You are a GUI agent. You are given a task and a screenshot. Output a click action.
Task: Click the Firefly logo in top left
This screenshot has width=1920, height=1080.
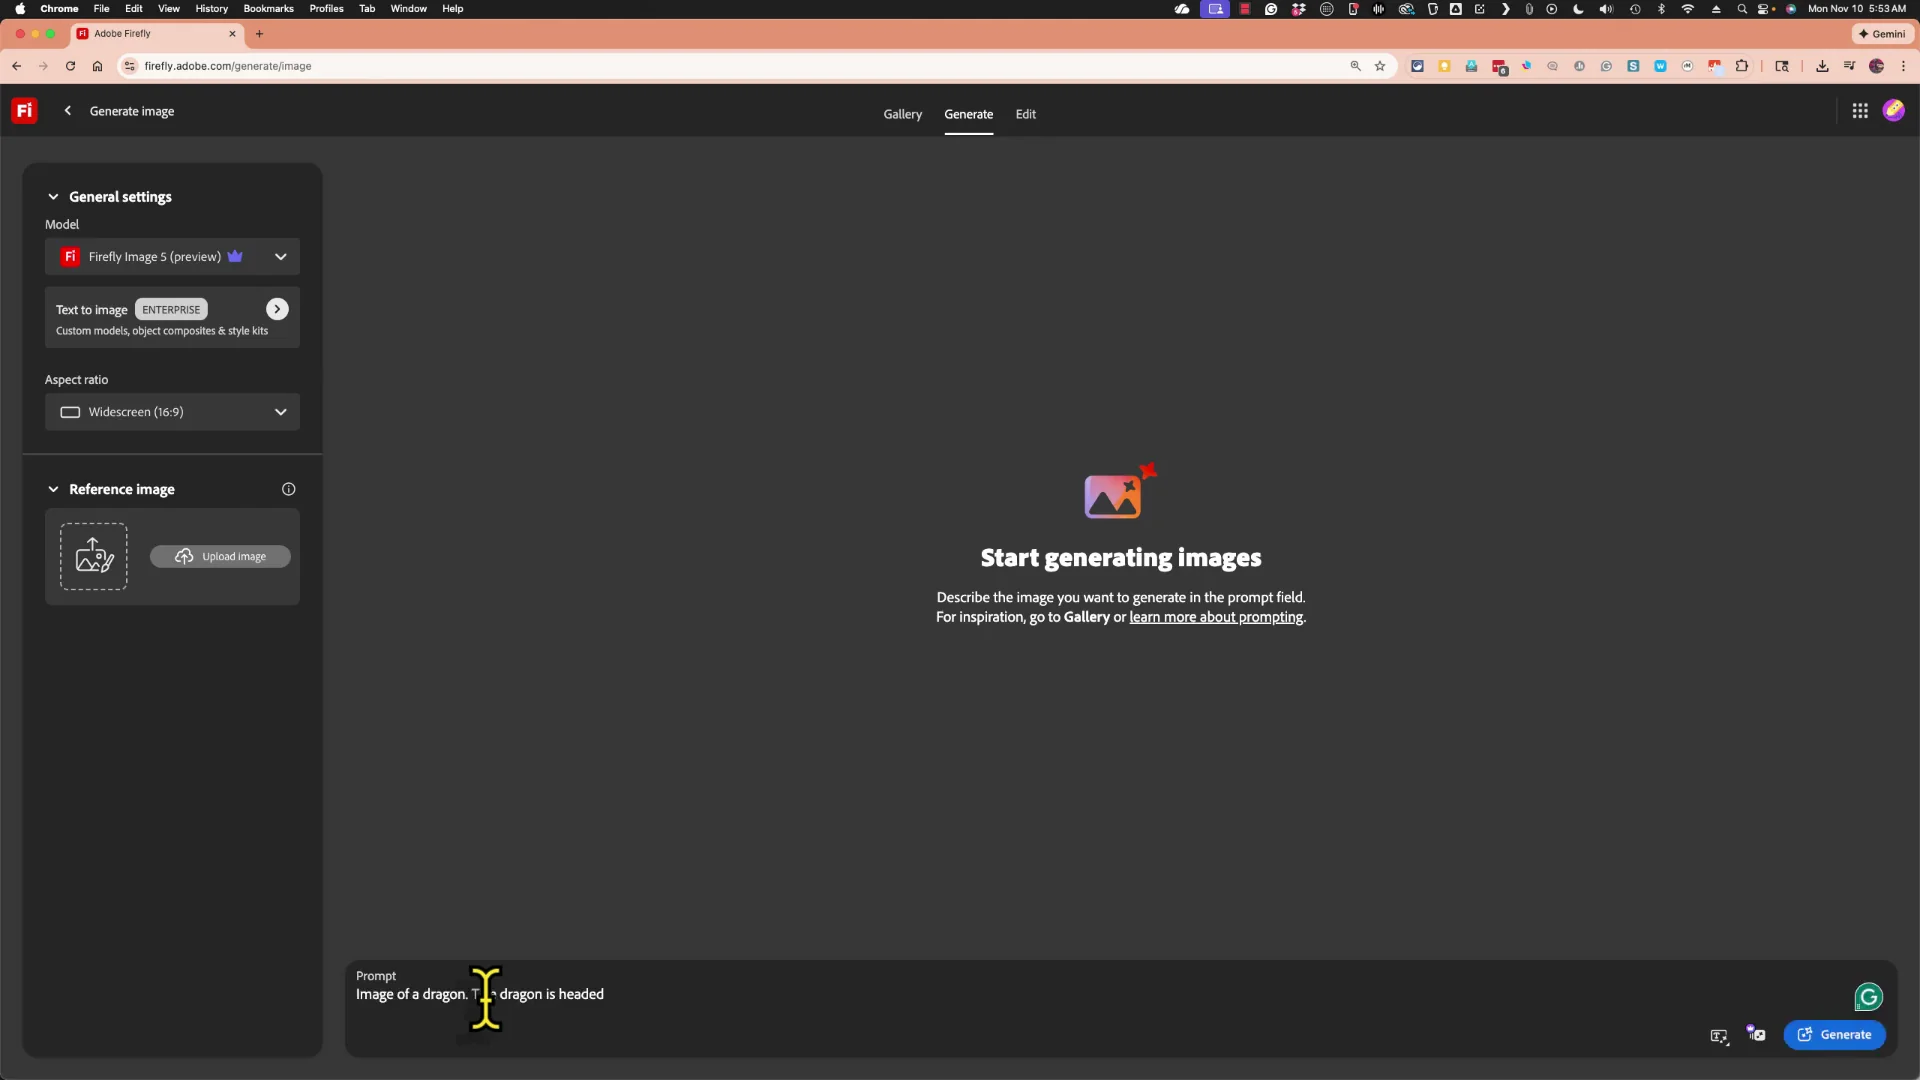coord(23,110)
